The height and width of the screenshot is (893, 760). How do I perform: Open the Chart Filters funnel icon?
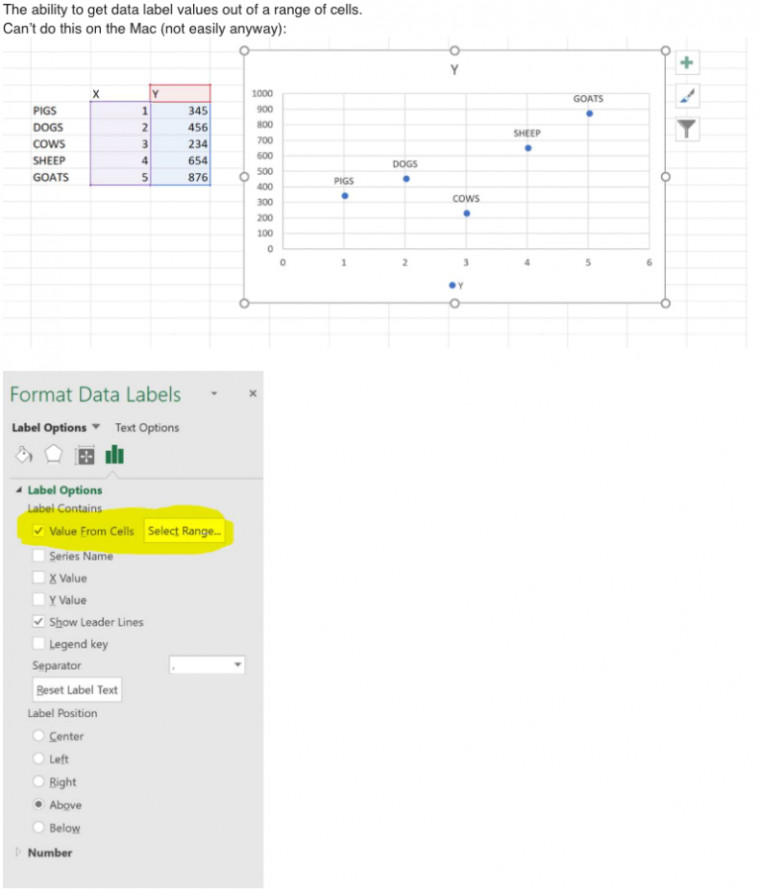pyautogui.click(x=686, y=128)
